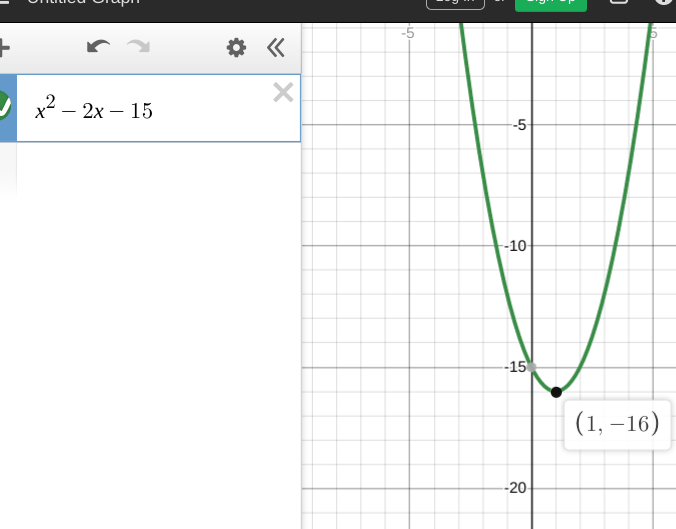Click the green Sign Up button

[x=551, y=3]
